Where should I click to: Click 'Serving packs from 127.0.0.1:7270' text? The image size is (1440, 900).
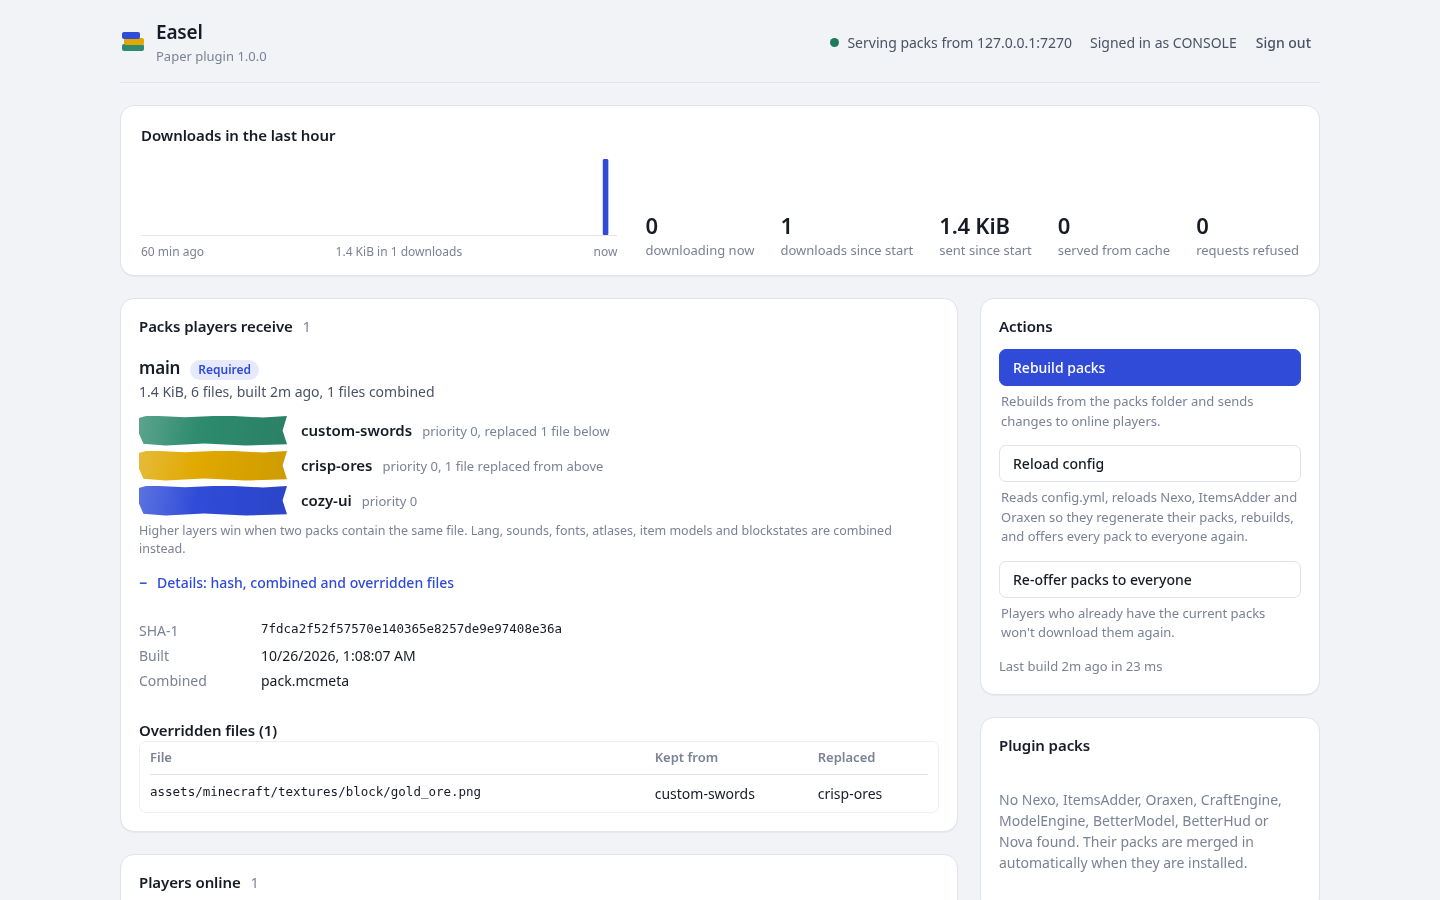pos(959,43)
